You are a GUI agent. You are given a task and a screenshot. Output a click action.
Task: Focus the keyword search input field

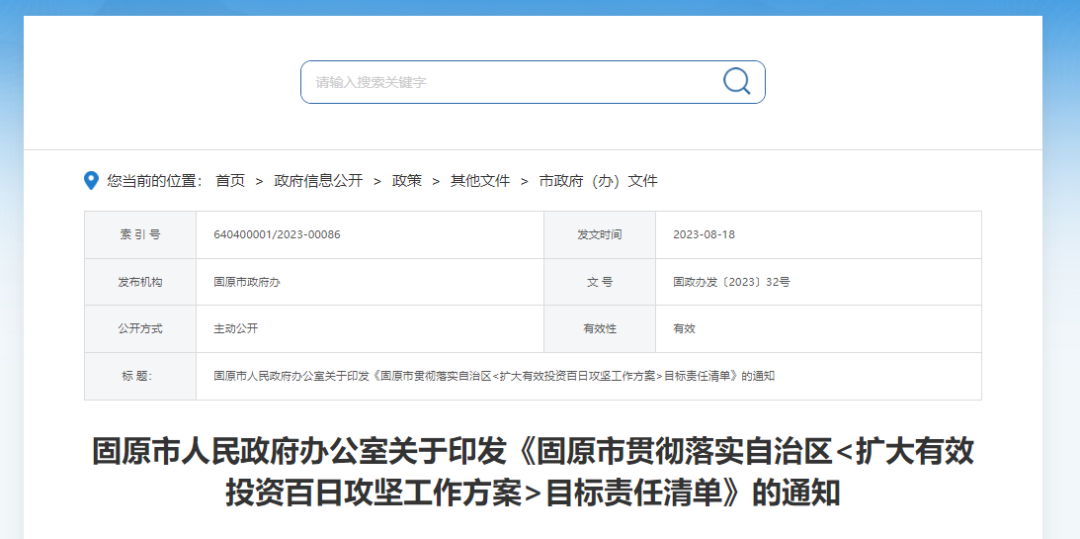point(510,82)
